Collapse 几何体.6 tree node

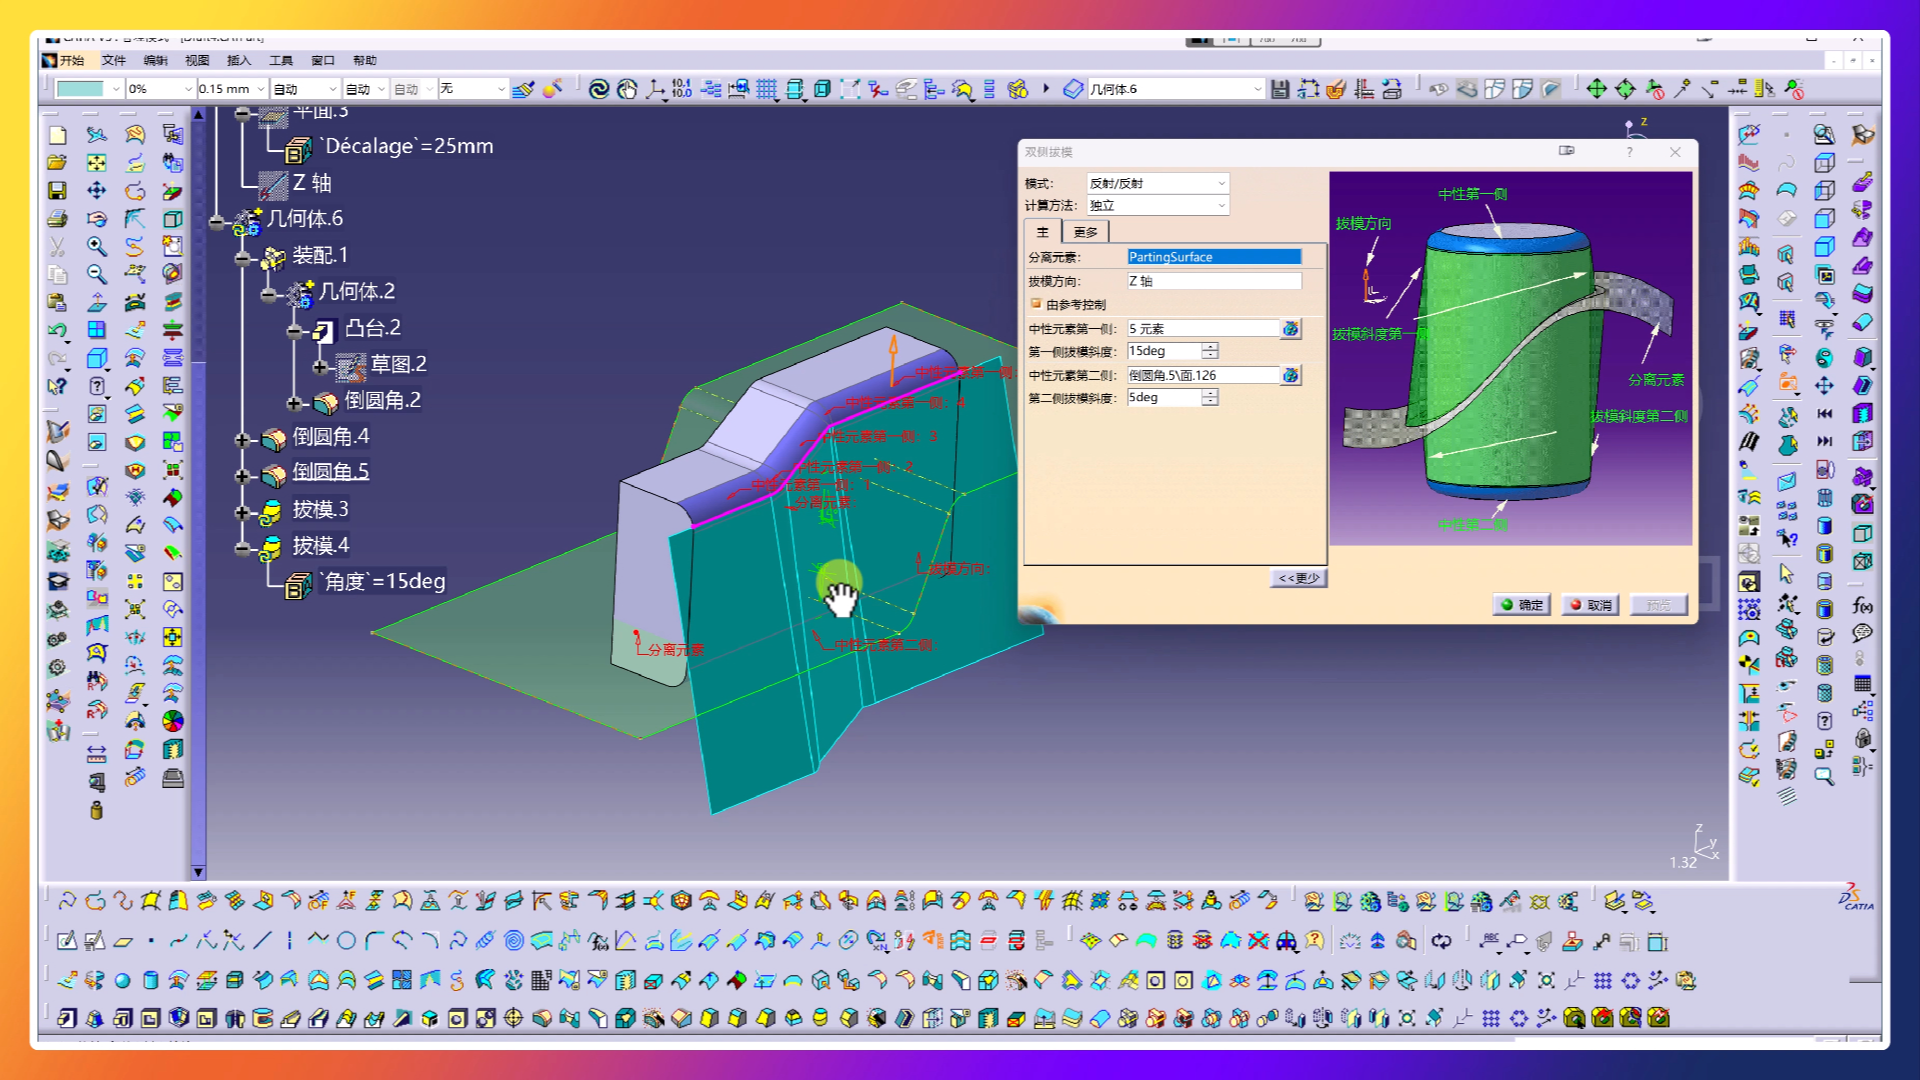click(x=217, y=222)
